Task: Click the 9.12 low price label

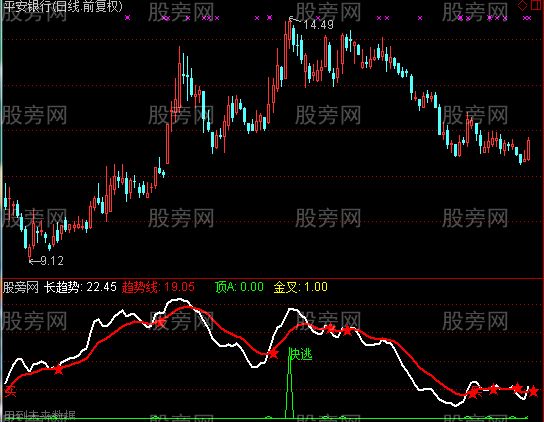Action: (52, 261)
